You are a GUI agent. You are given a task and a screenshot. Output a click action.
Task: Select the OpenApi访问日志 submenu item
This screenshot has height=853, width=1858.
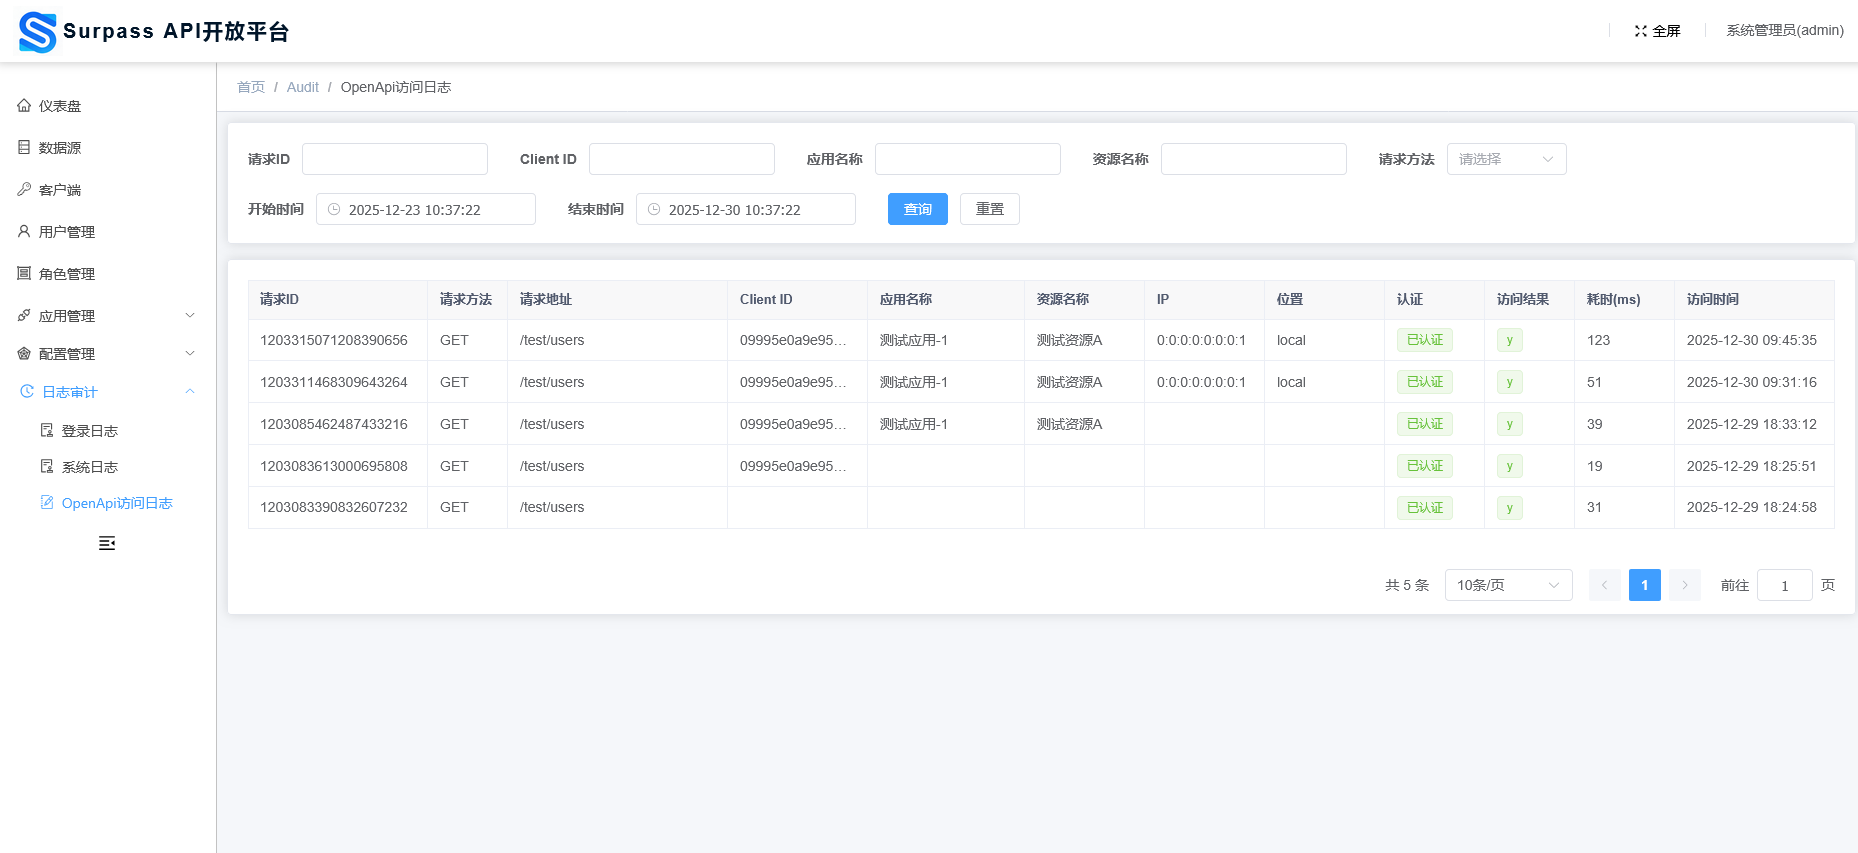tap(108, 502)
